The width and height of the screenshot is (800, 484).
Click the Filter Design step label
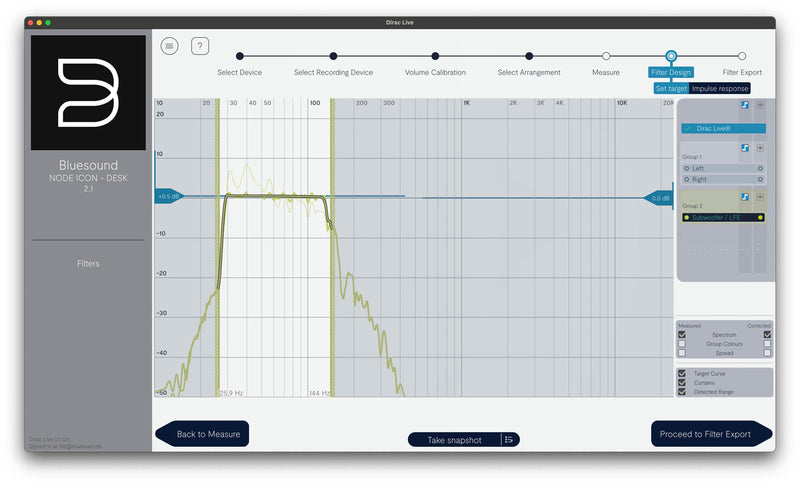pyautogui.click(x=671, y=72)
